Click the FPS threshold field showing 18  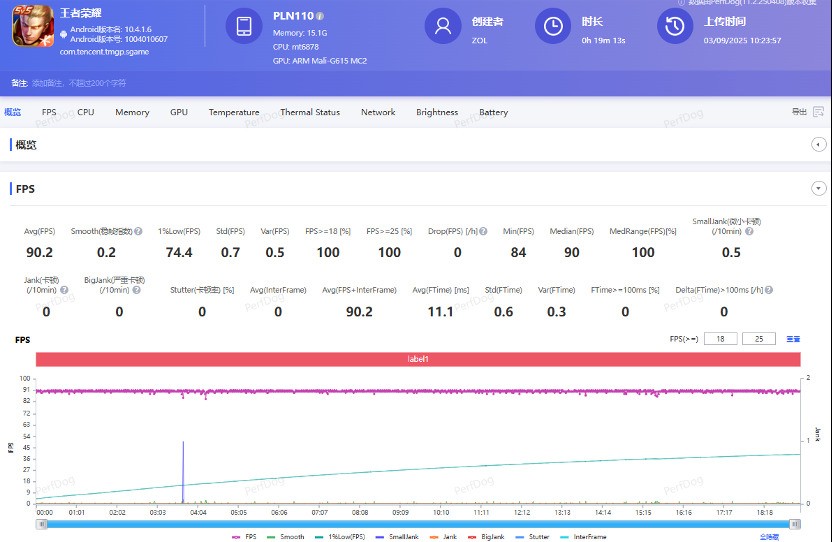pyautogui.click(x=719, y=339)
